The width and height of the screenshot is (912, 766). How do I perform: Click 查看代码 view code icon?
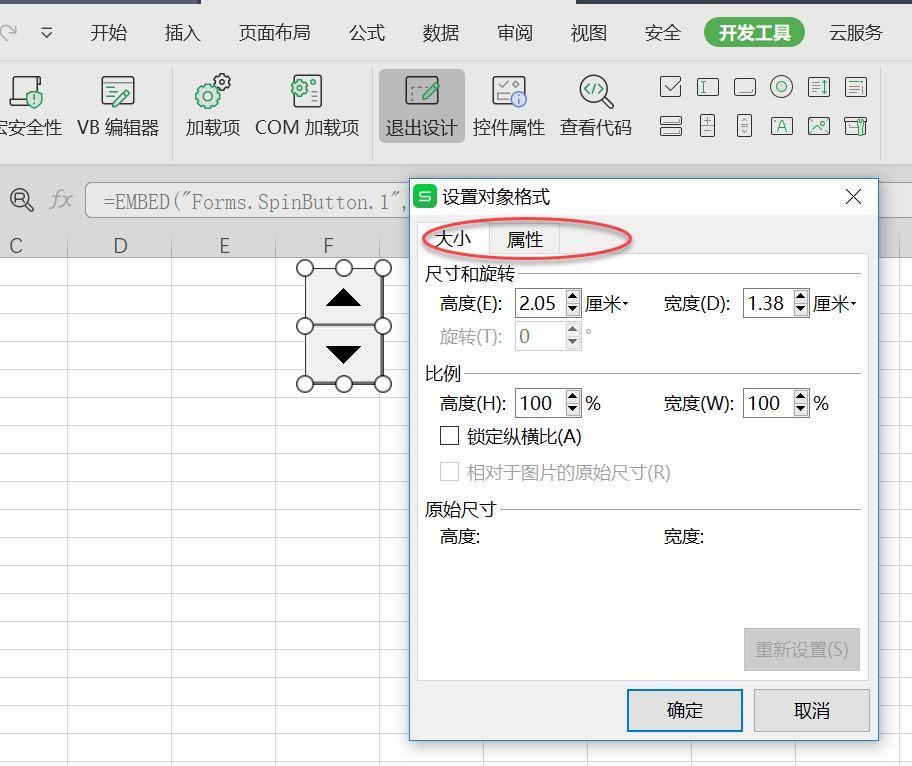click(596, 106)
